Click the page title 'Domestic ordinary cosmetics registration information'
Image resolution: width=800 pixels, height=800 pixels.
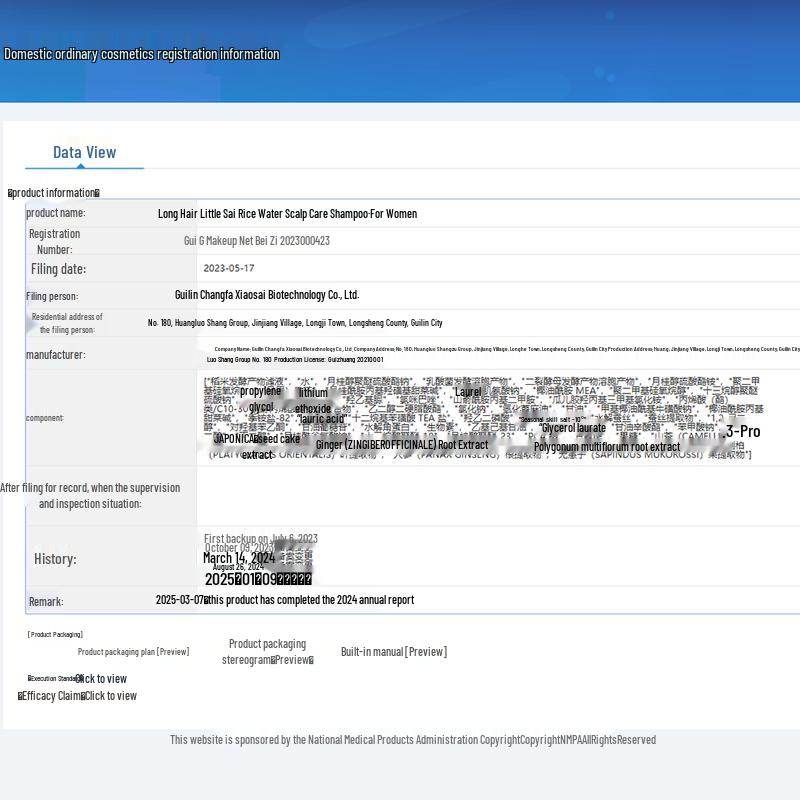(x=142, y=54)
